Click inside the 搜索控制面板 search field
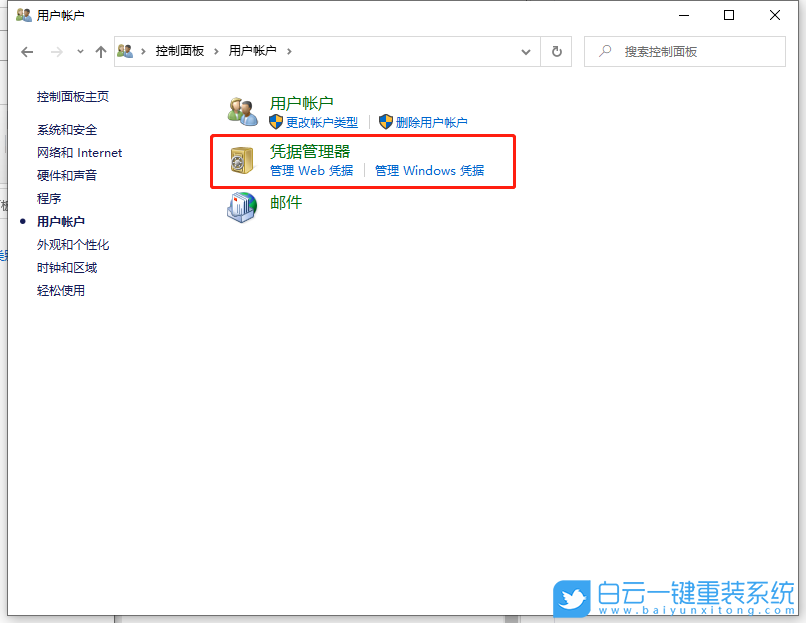Image resolution: width=806 pixels, height=623 pixels. coord(680,51)
